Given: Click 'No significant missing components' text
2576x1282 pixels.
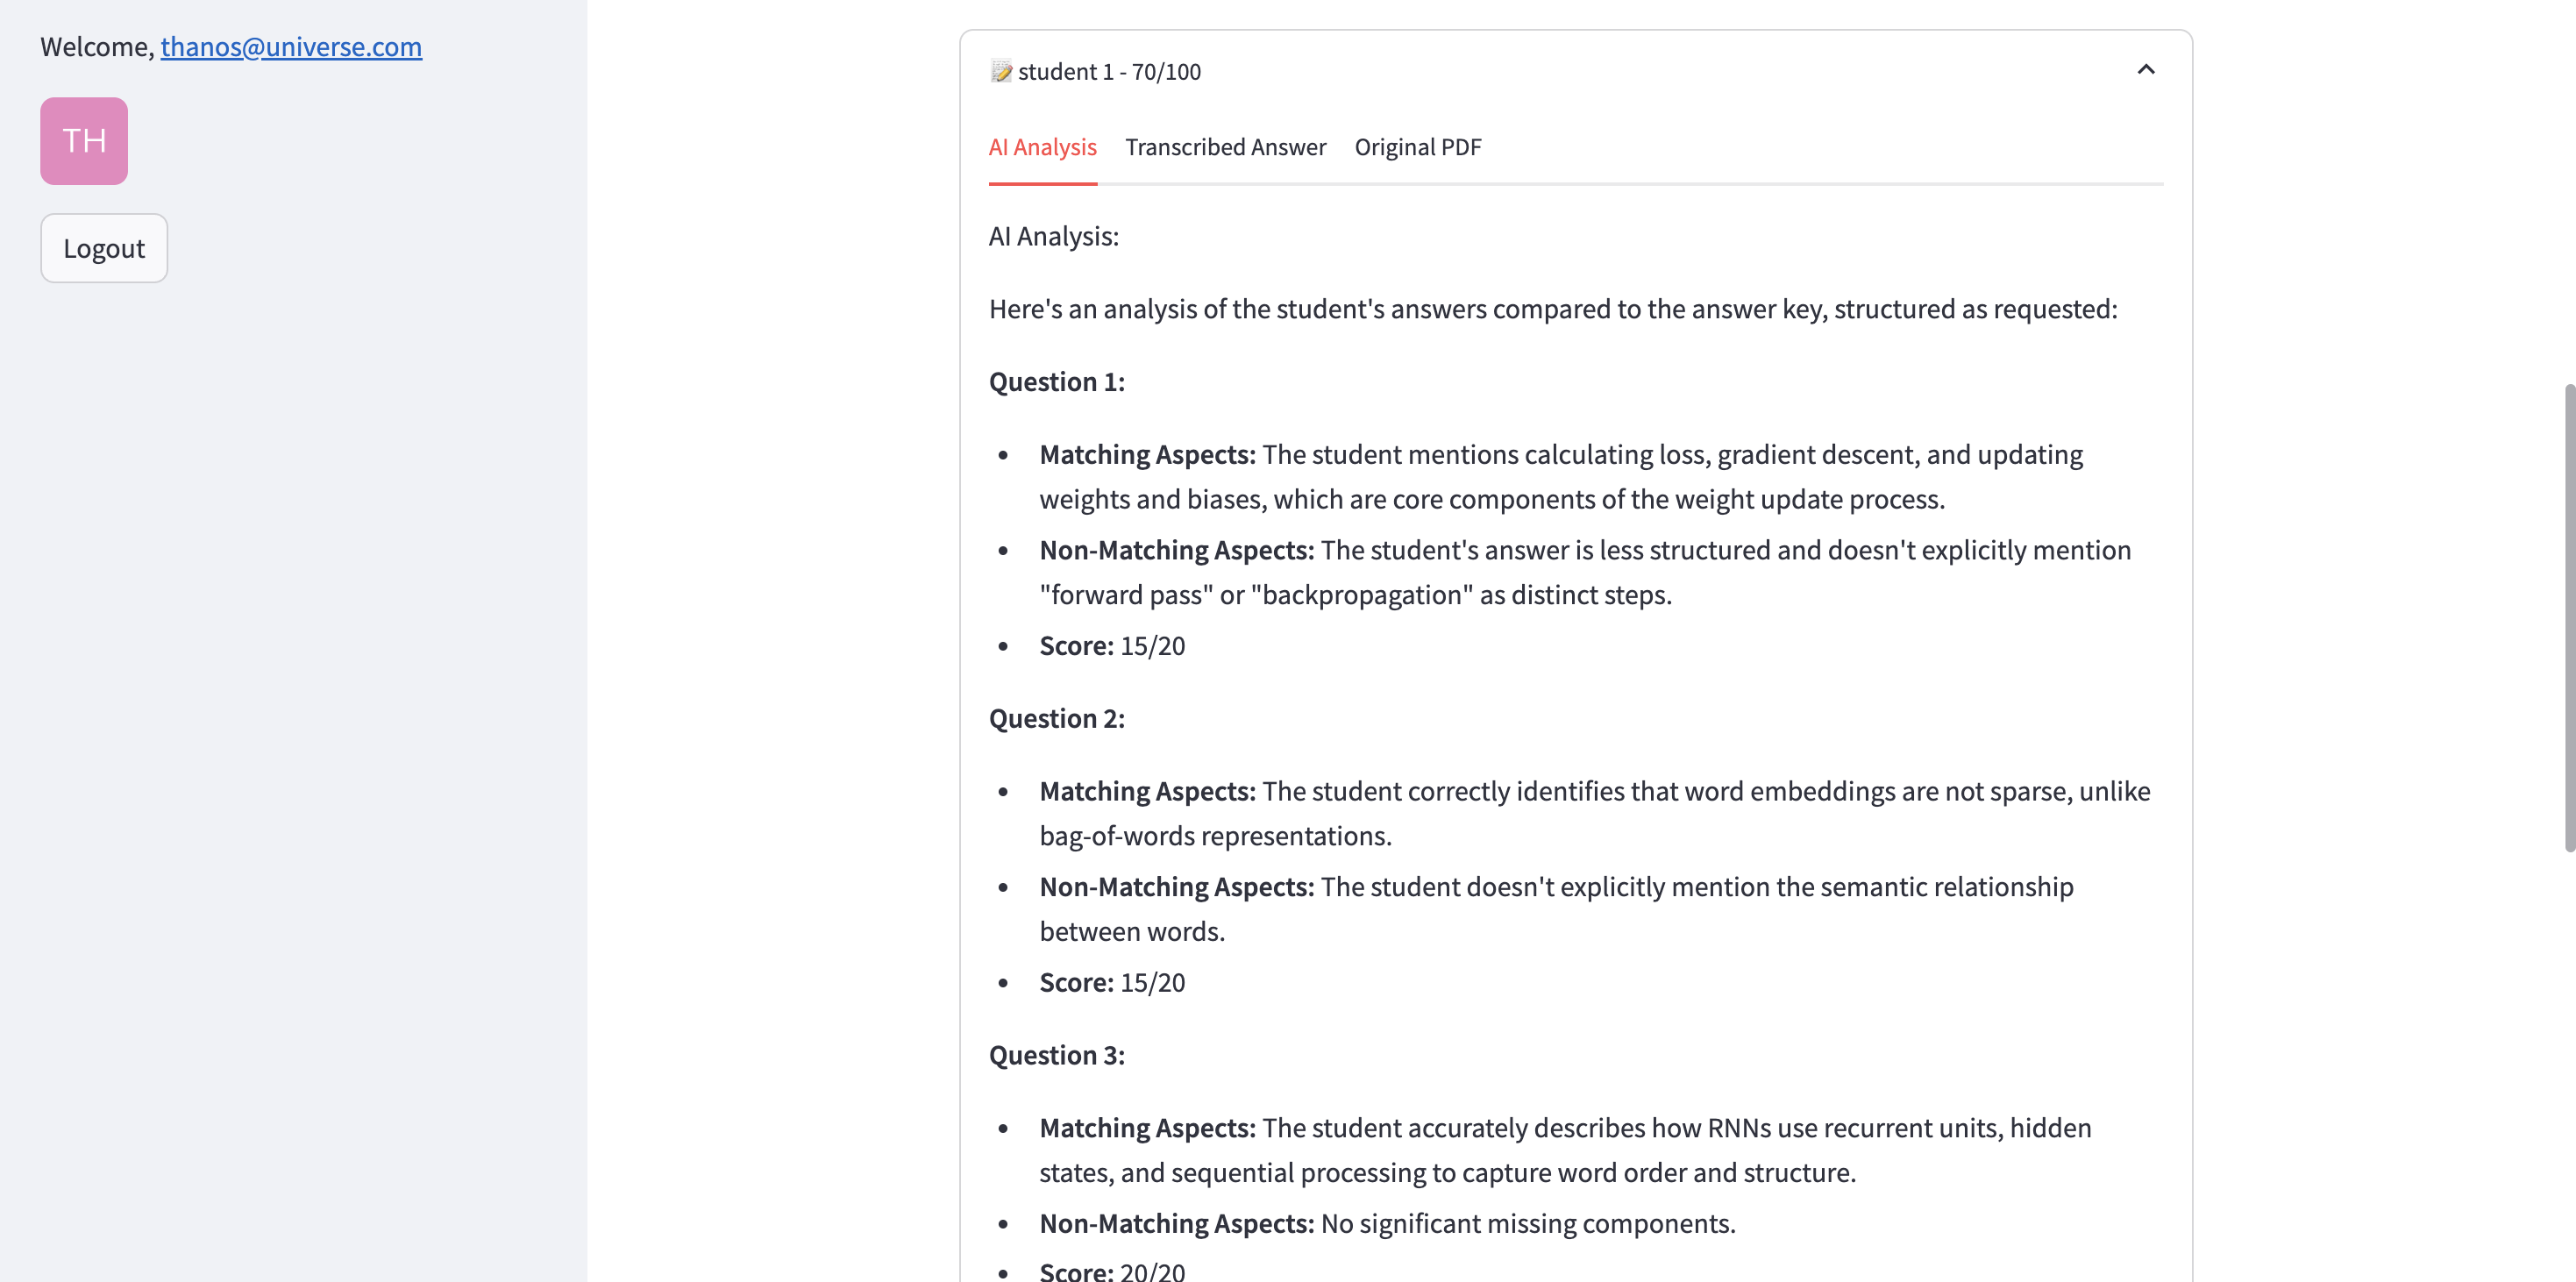Looking at the screenshot, I should pos(1527,1223).
